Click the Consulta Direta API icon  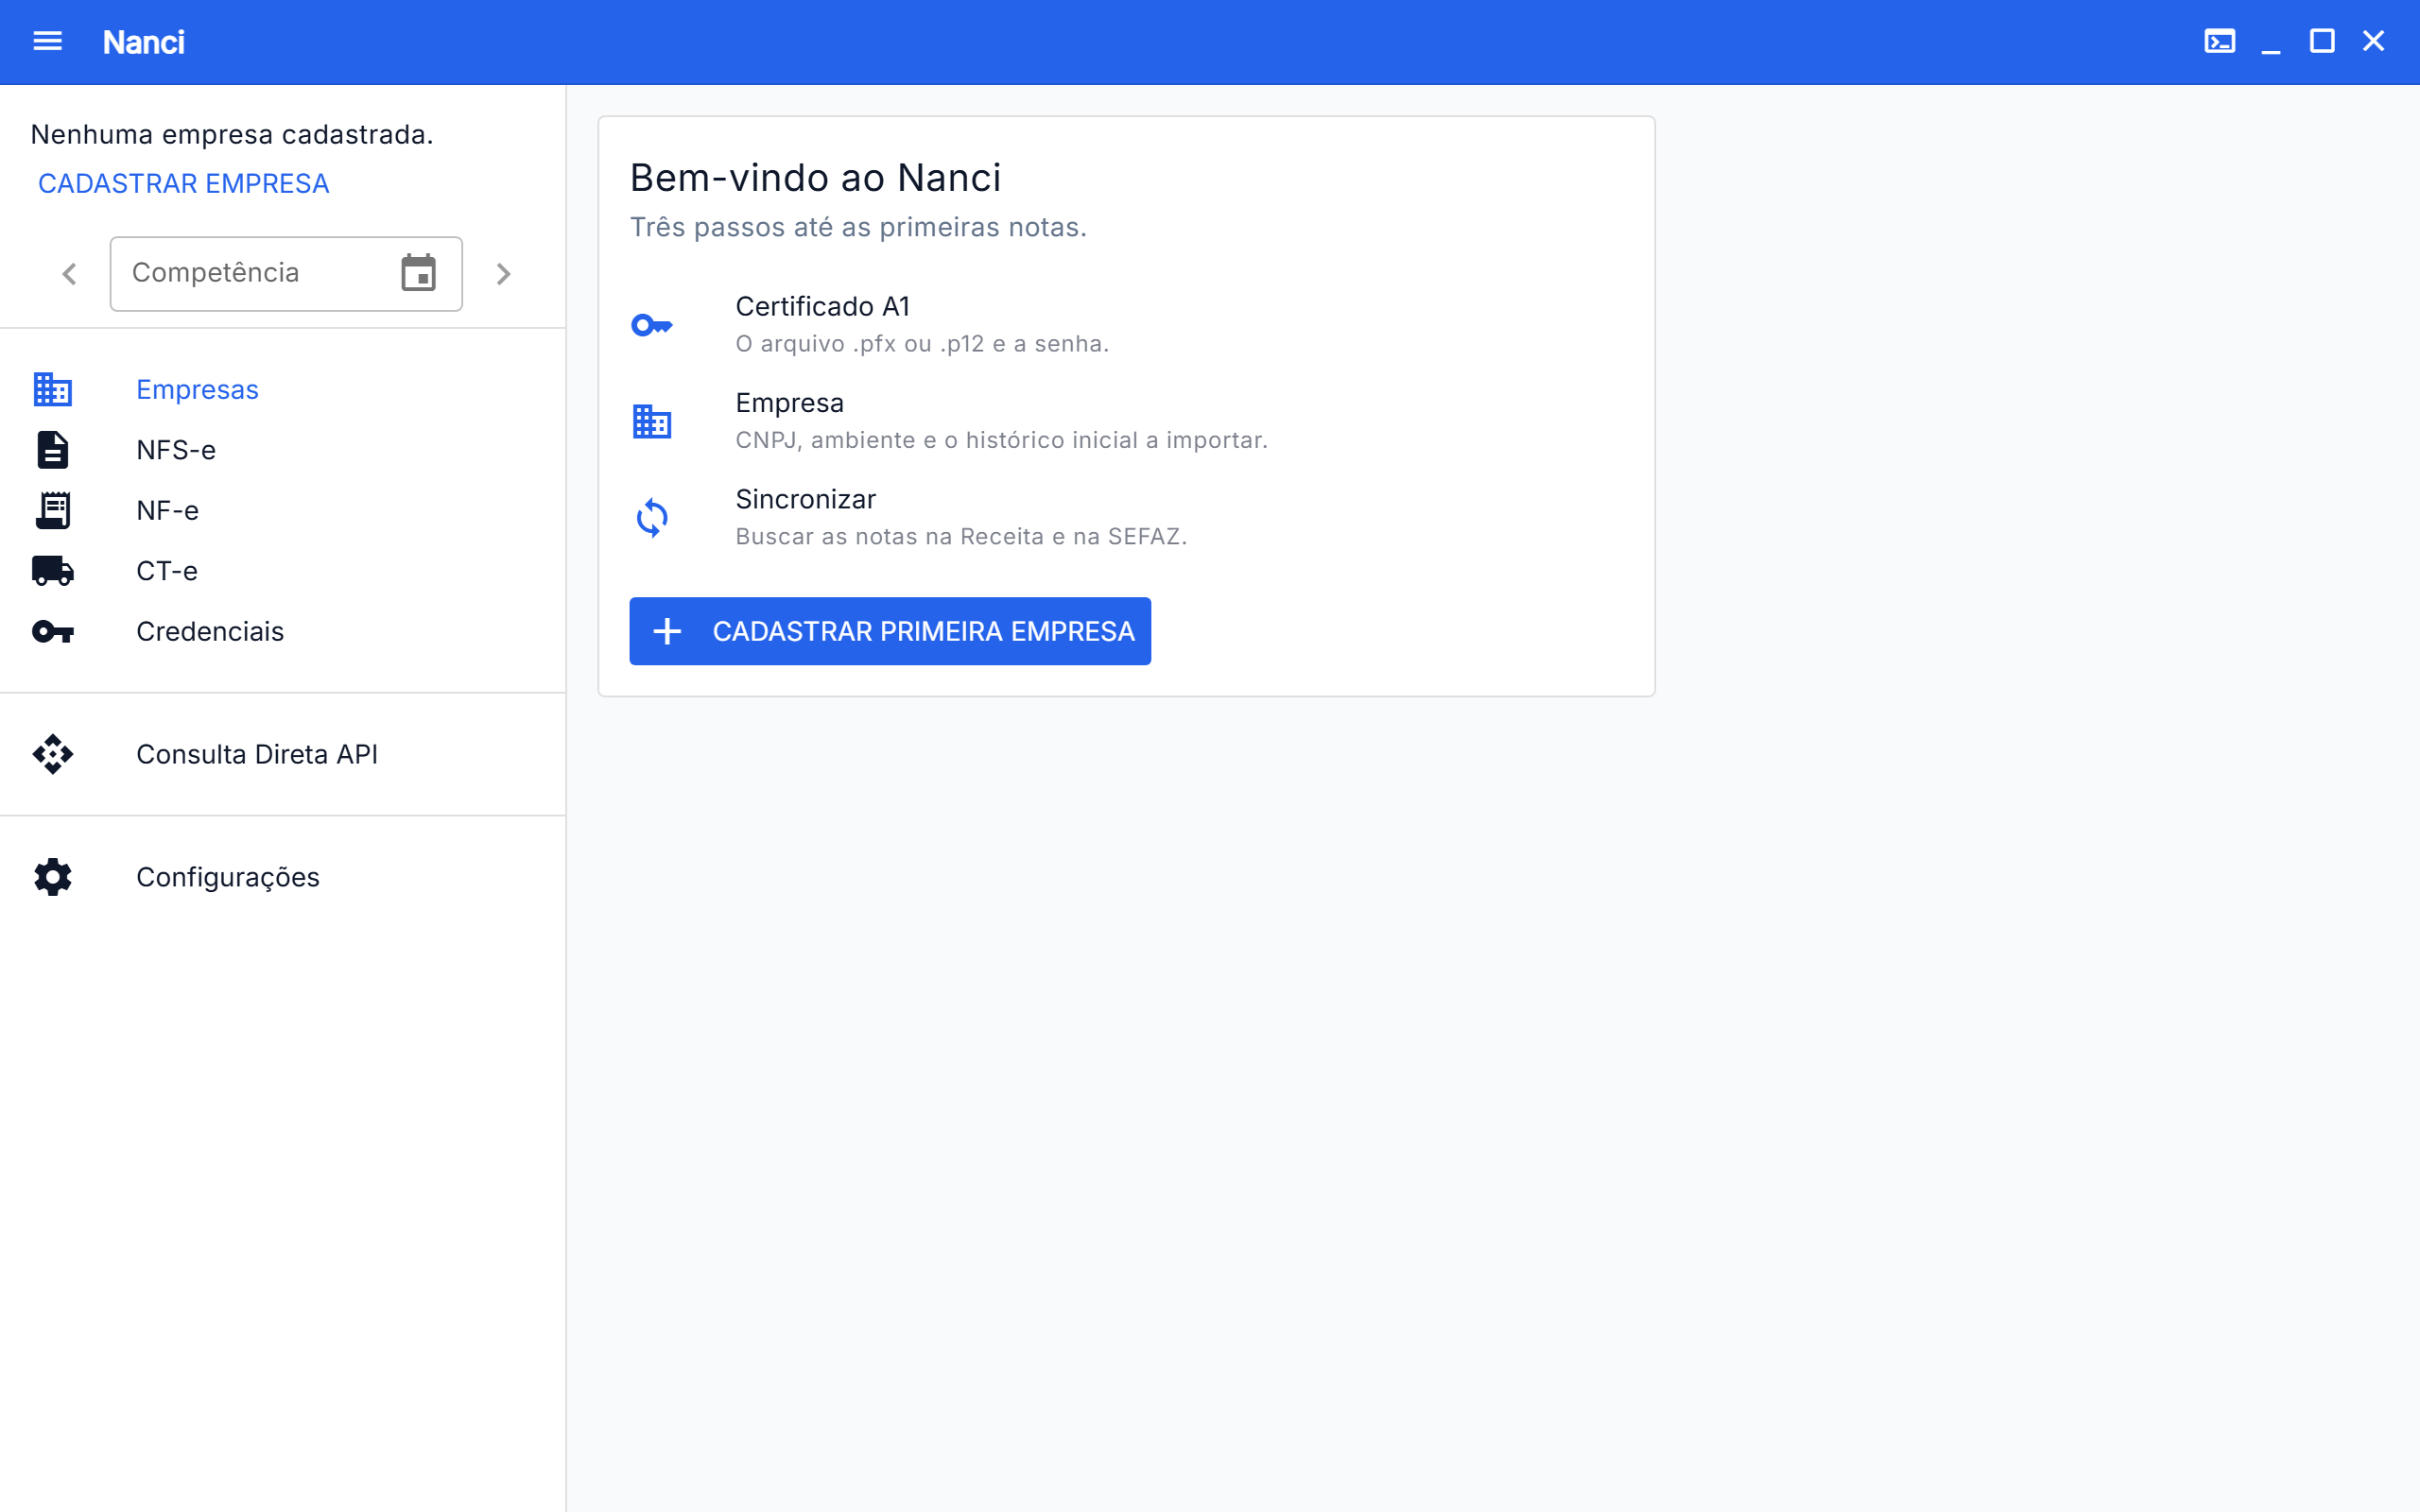tap(52, 754)
